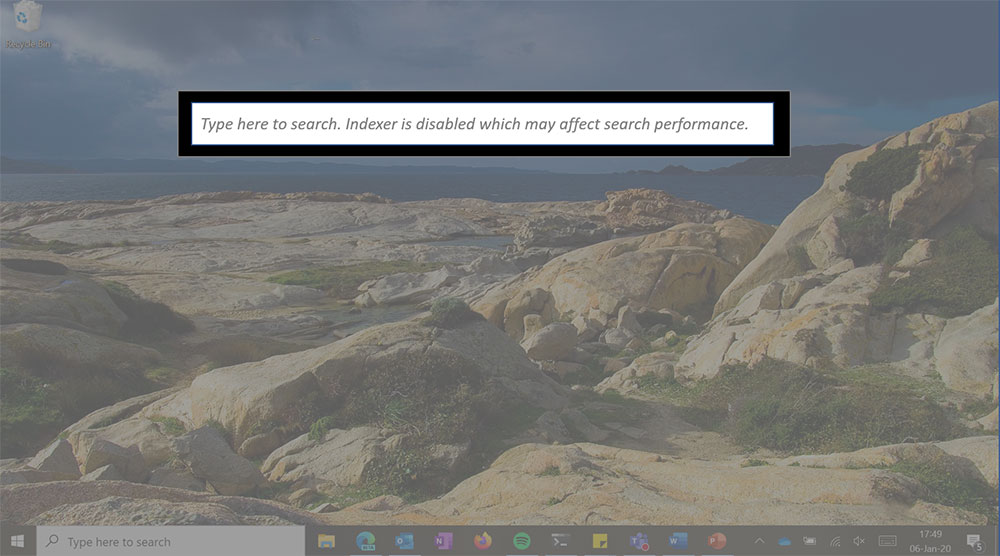
Task: Open the Windows Start menu
Action: coord(18,541)
